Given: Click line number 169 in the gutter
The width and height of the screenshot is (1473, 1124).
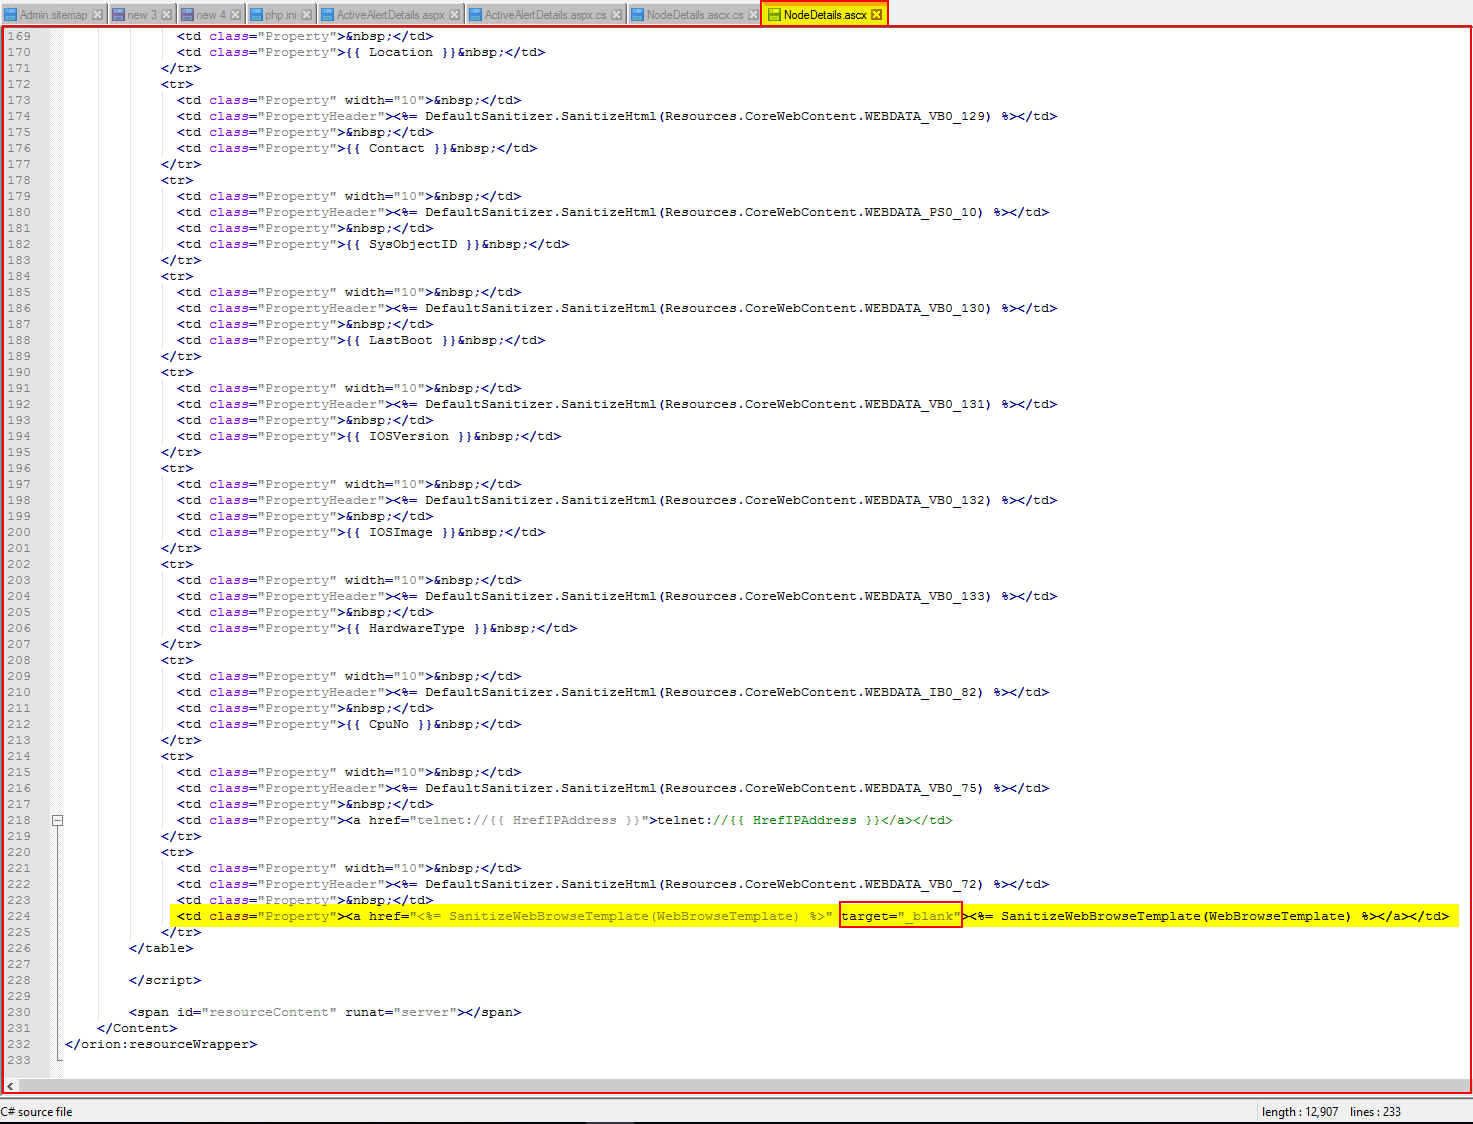Looking at the screenshot, I should pos(19,36).
